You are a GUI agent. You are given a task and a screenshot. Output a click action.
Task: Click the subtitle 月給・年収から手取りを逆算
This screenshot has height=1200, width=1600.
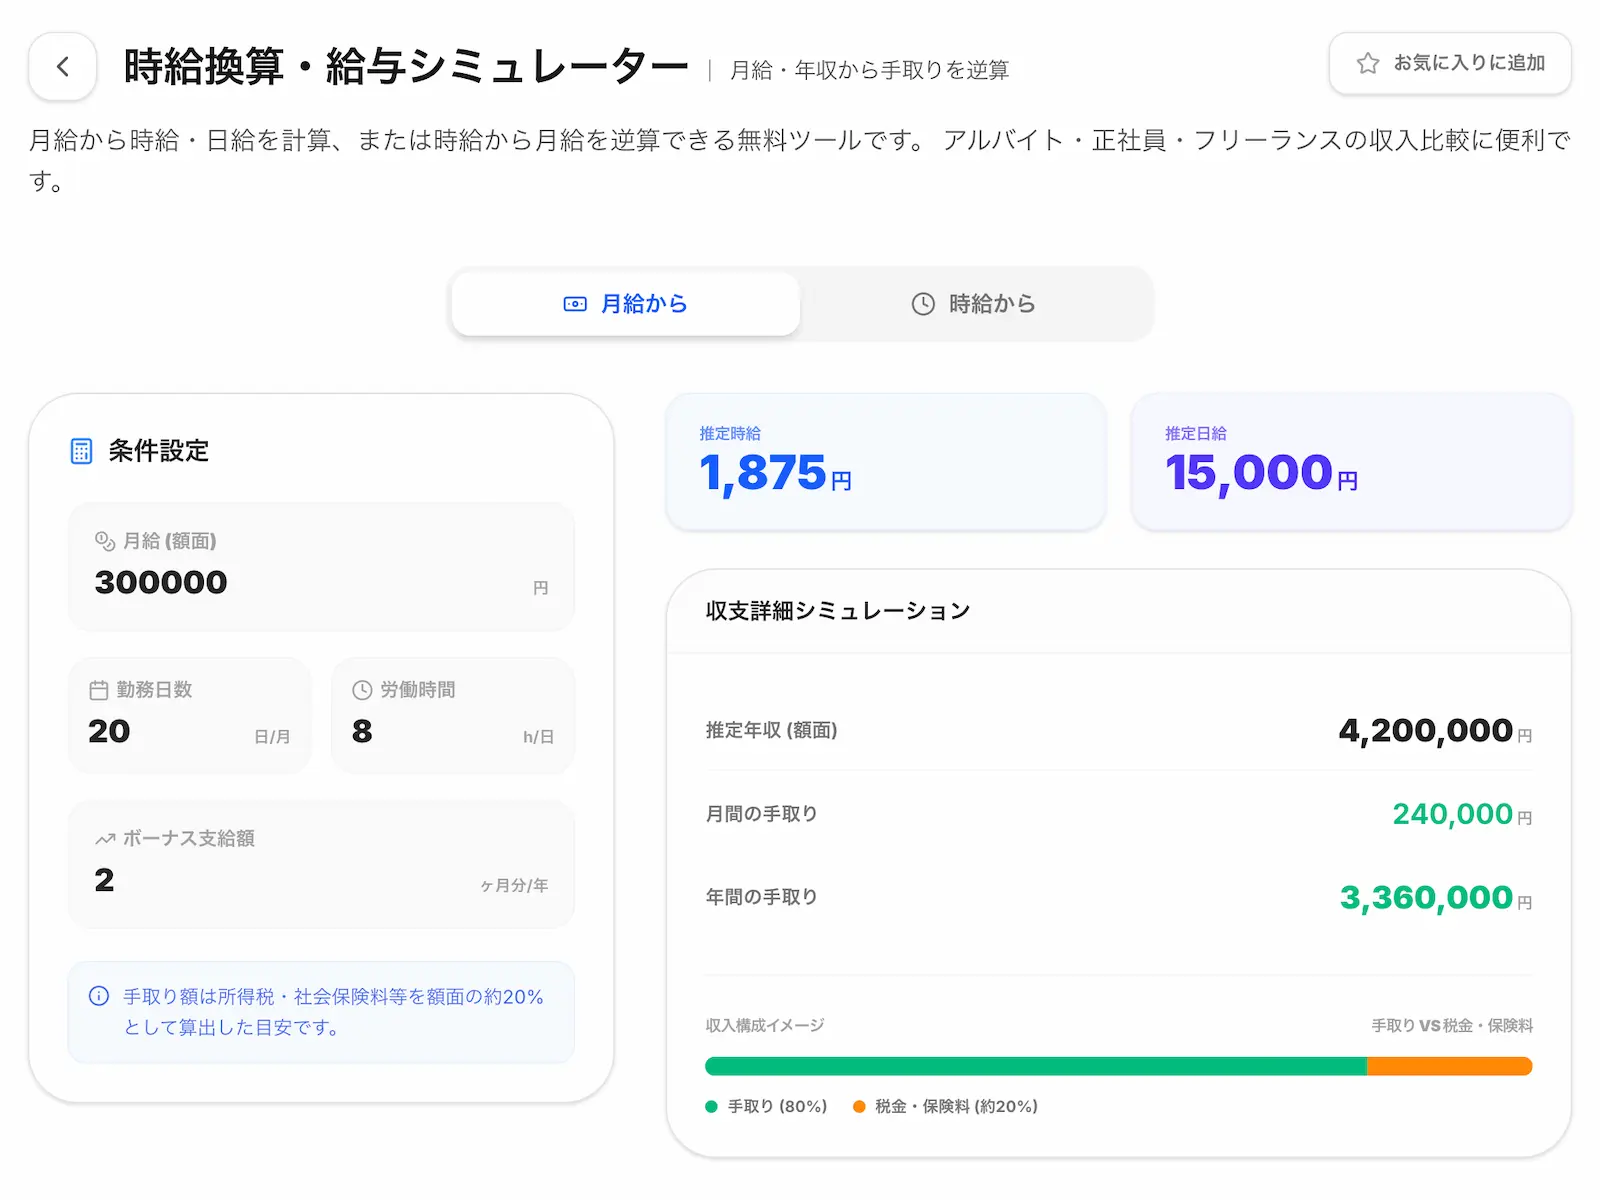click(869, 70)
